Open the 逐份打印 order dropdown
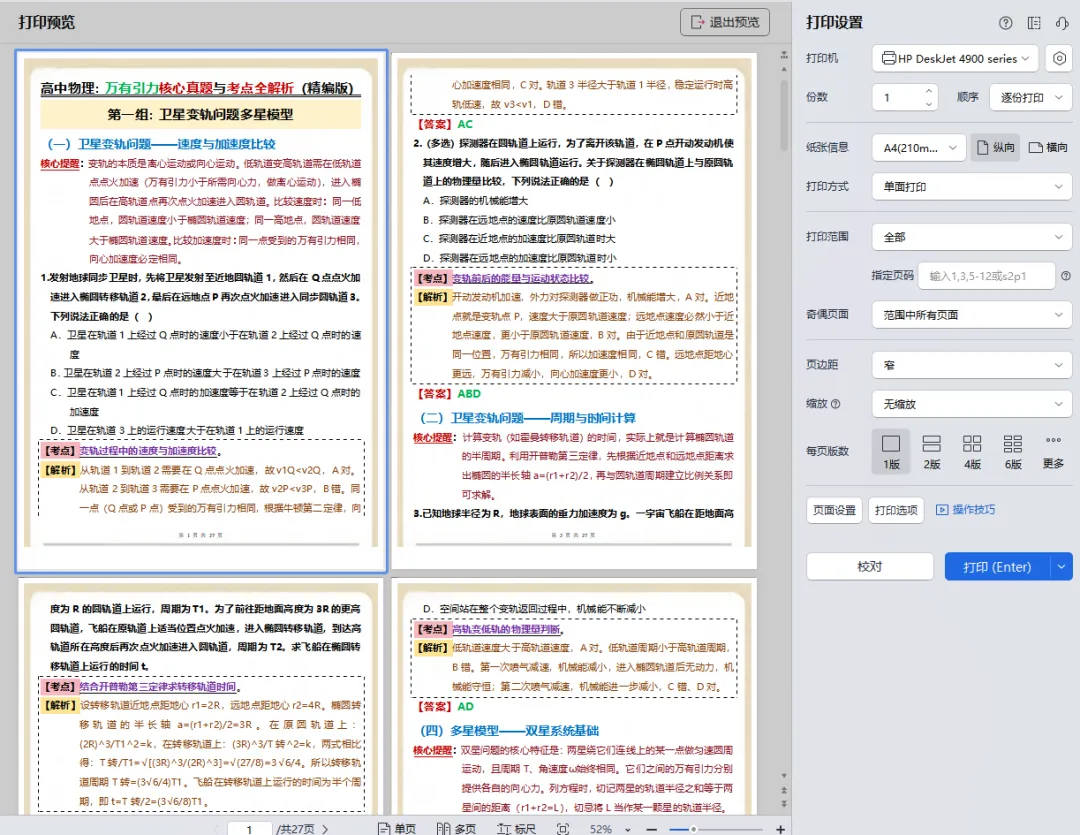The width and height of the screenshot is (1080, 835). point(1030,97)
